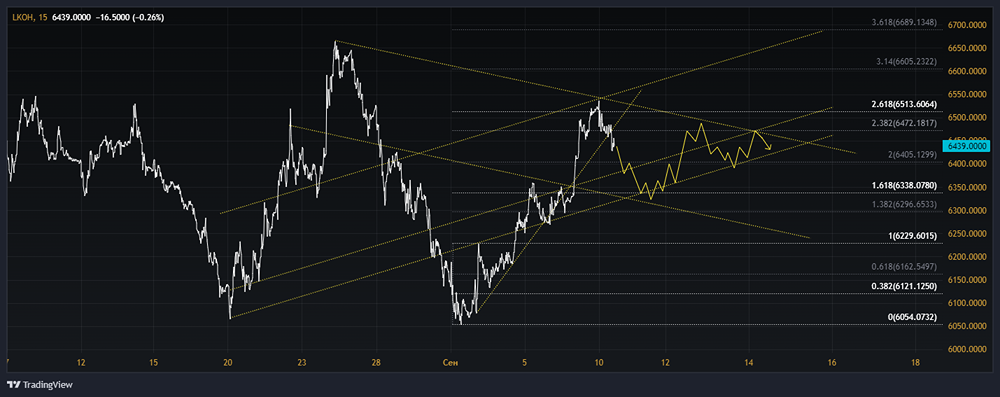The height and width of the screenshot is (397, 1000).
Task: Click date 10 on the time axis
Action: [599, 363]
